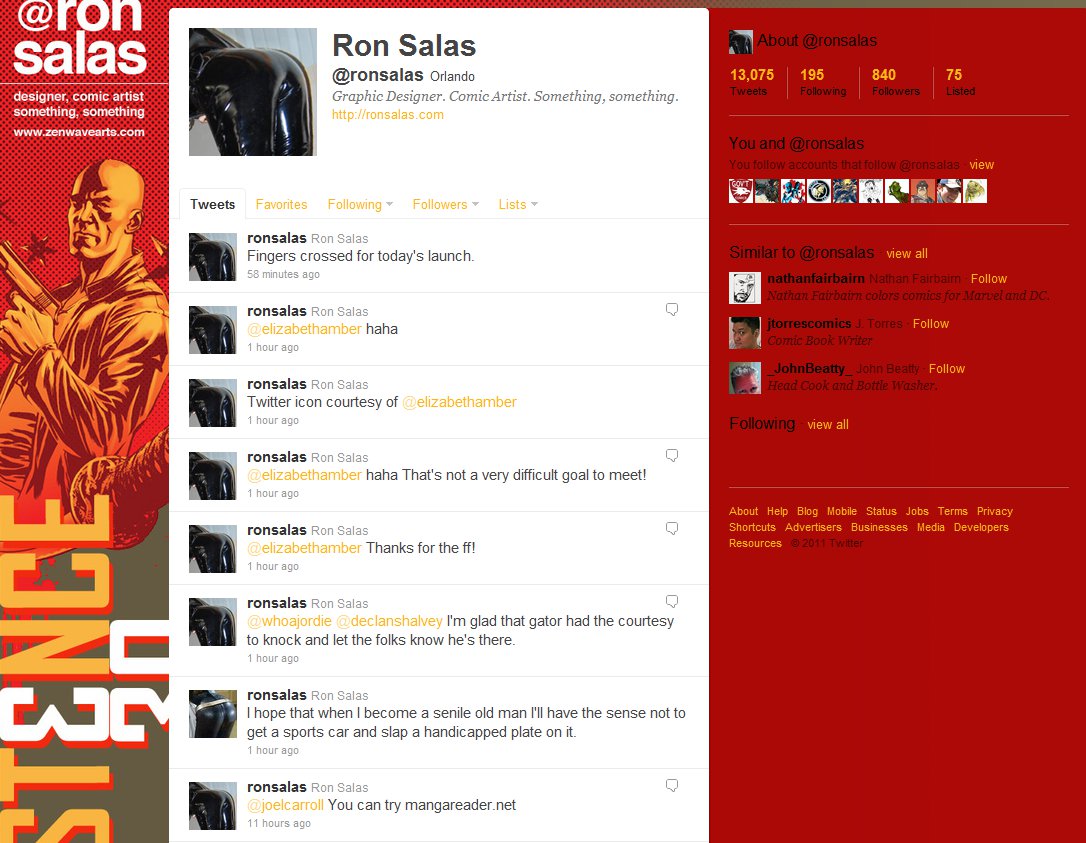Viewport: 1086px width, 843px height.
Task: Open the _JohnBeatty_ username link
Action: [x=810, y=369]
